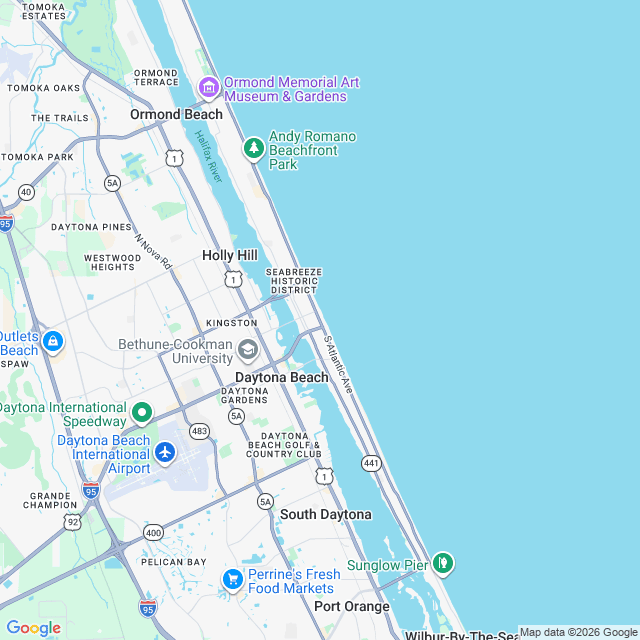The width and height of the screenshot is (640, 640).
Task: Click The Trails neighborhood label
Action: [60, 118]
